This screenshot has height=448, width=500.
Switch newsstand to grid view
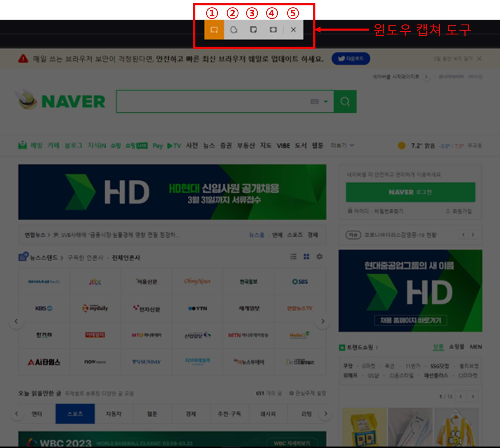click(x=306, y=256)
